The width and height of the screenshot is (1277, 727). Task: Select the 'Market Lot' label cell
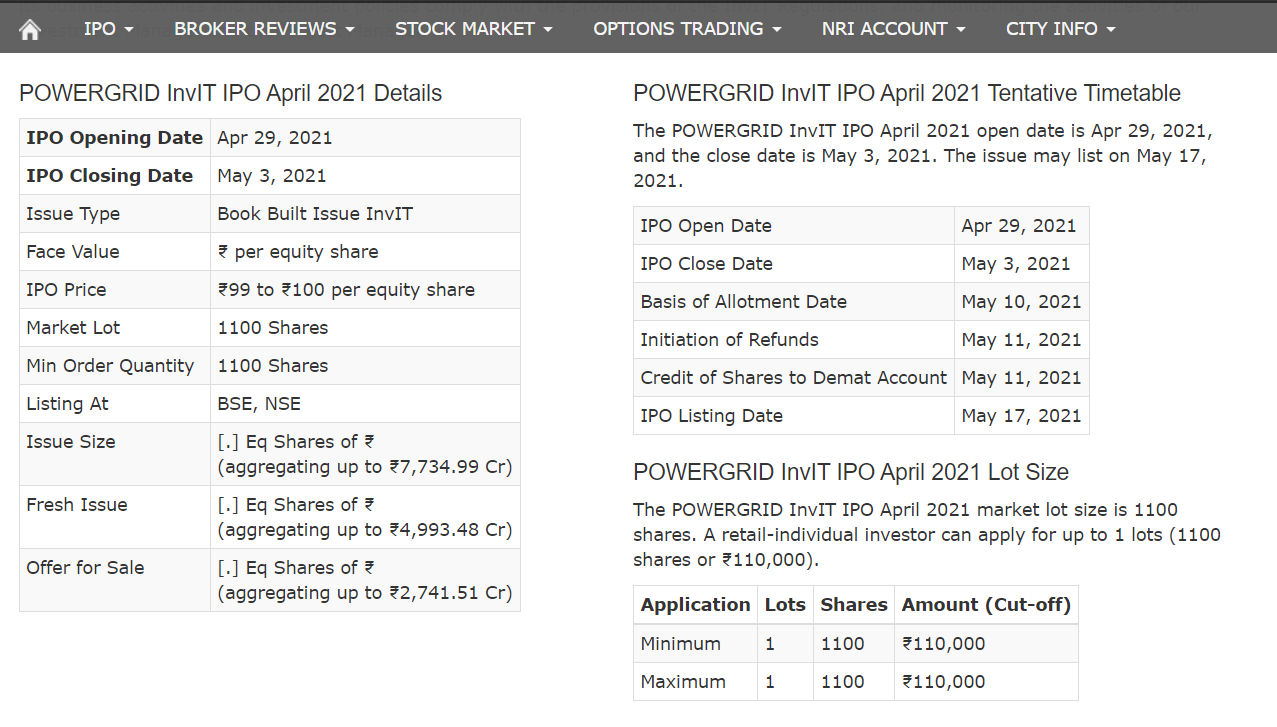point(115,328)
